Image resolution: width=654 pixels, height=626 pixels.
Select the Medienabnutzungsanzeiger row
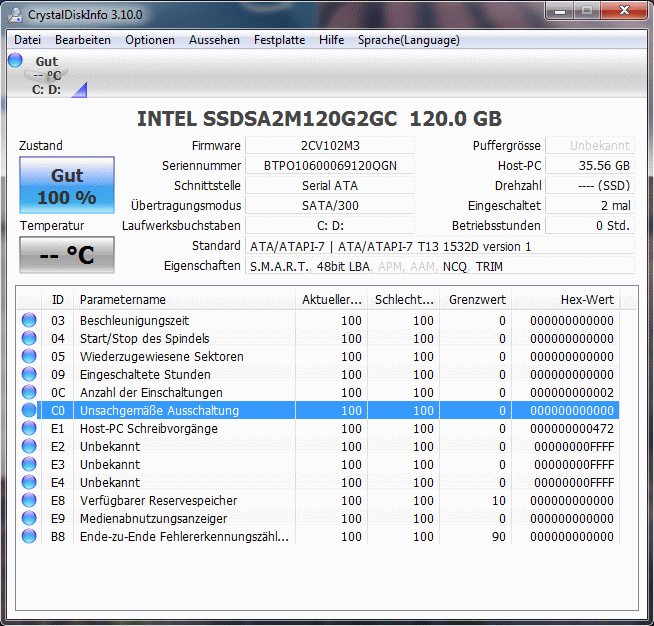(318, 518)
